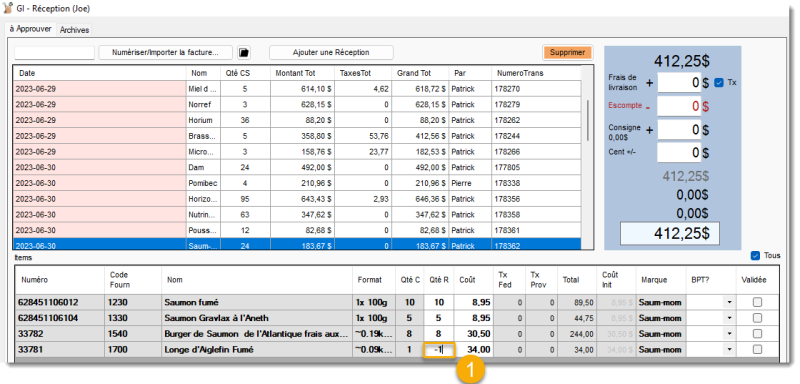The image size is (800, 384).
Task: Edit Qté R for Burger de Saumon
Action: pos(439,334)
